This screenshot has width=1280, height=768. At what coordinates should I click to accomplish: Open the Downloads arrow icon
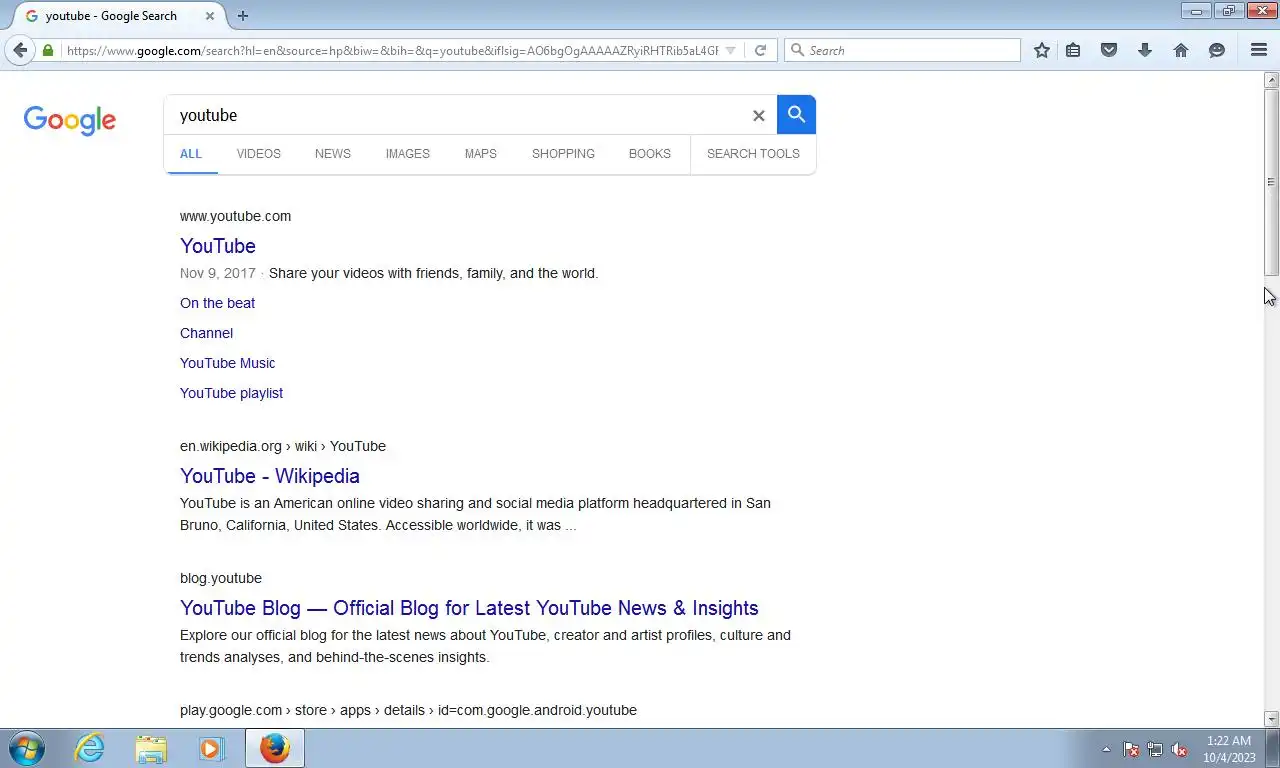[1145, 50]
